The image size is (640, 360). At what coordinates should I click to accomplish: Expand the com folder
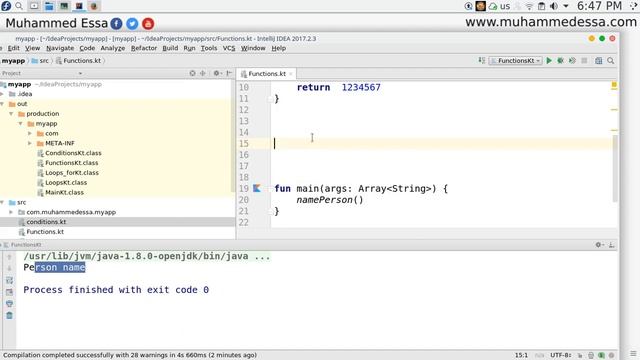[30, 133]
